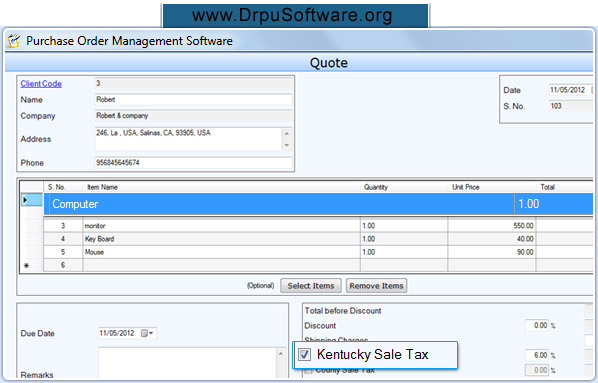Click the Discount percentage field 0.00
This screenshot has height=383, width=598.
pyautogui.click(x=537, y=325)
